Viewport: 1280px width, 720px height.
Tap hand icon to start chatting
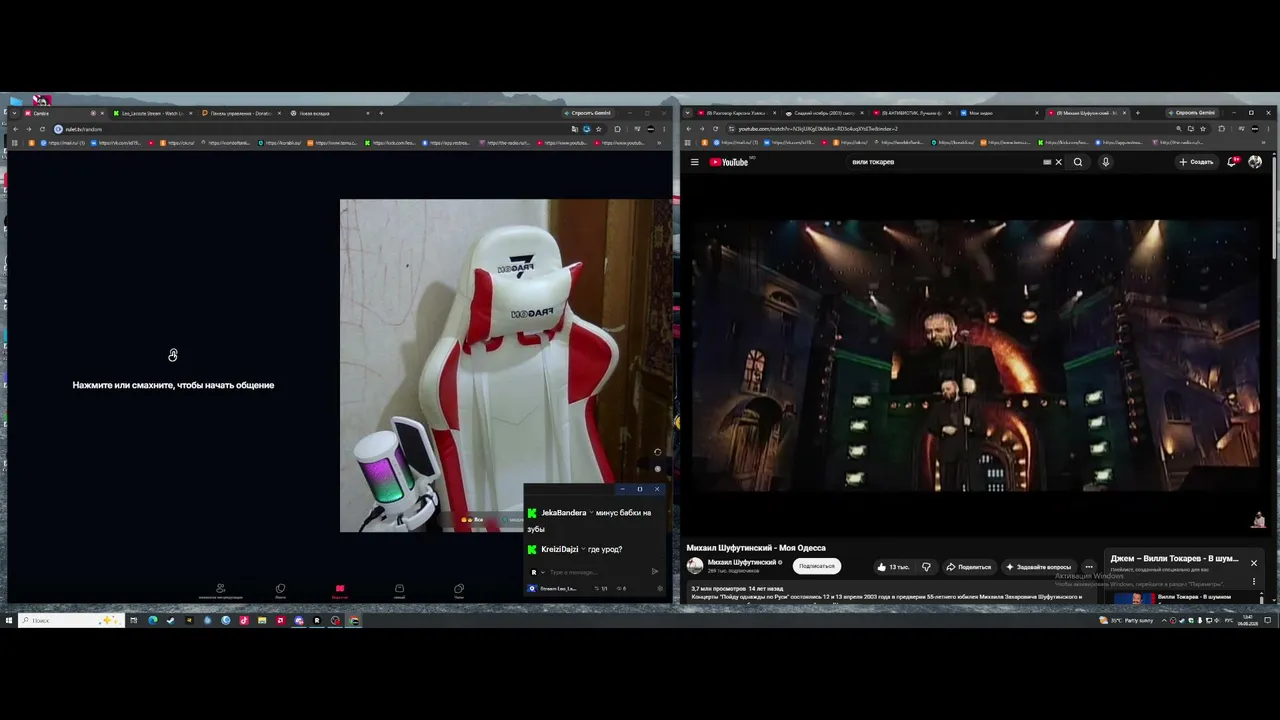(x=173, y=356)
